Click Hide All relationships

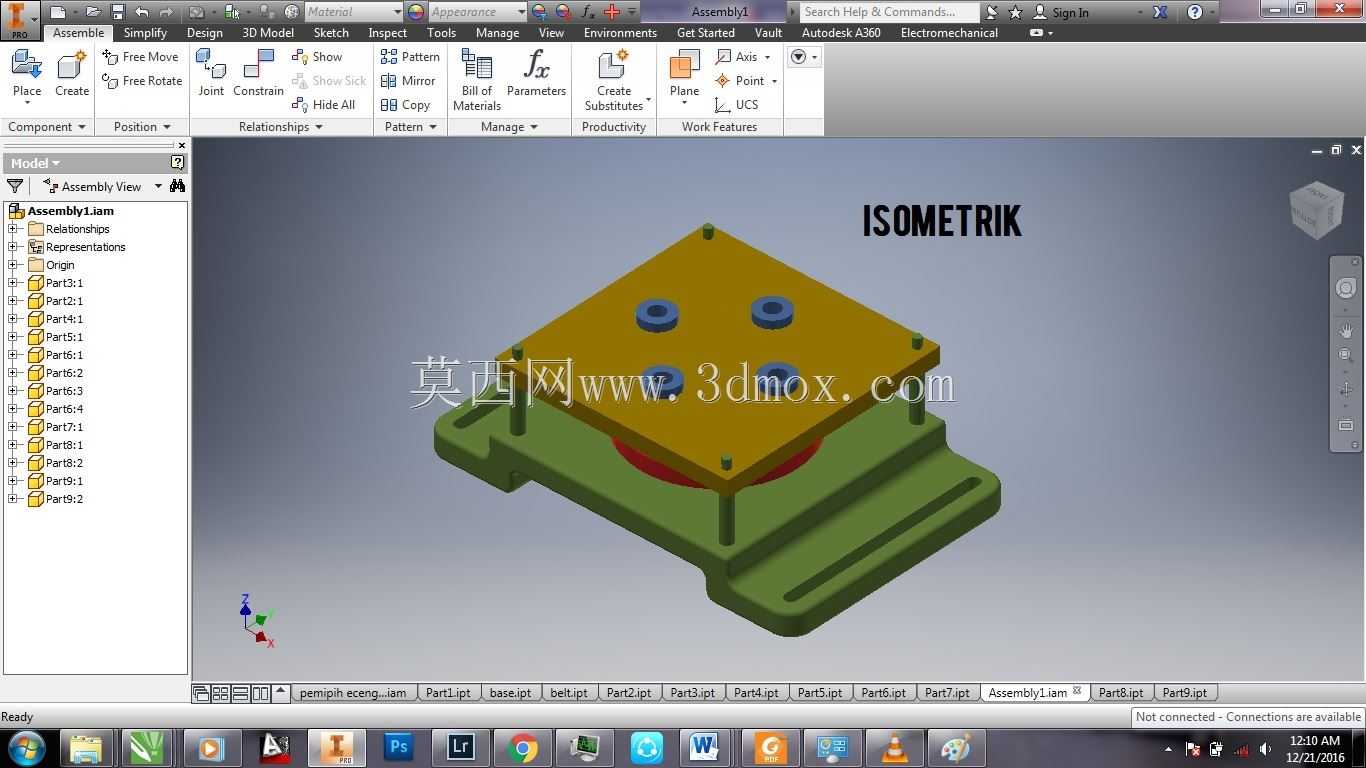pyautogui.click(x=323, y=105)
